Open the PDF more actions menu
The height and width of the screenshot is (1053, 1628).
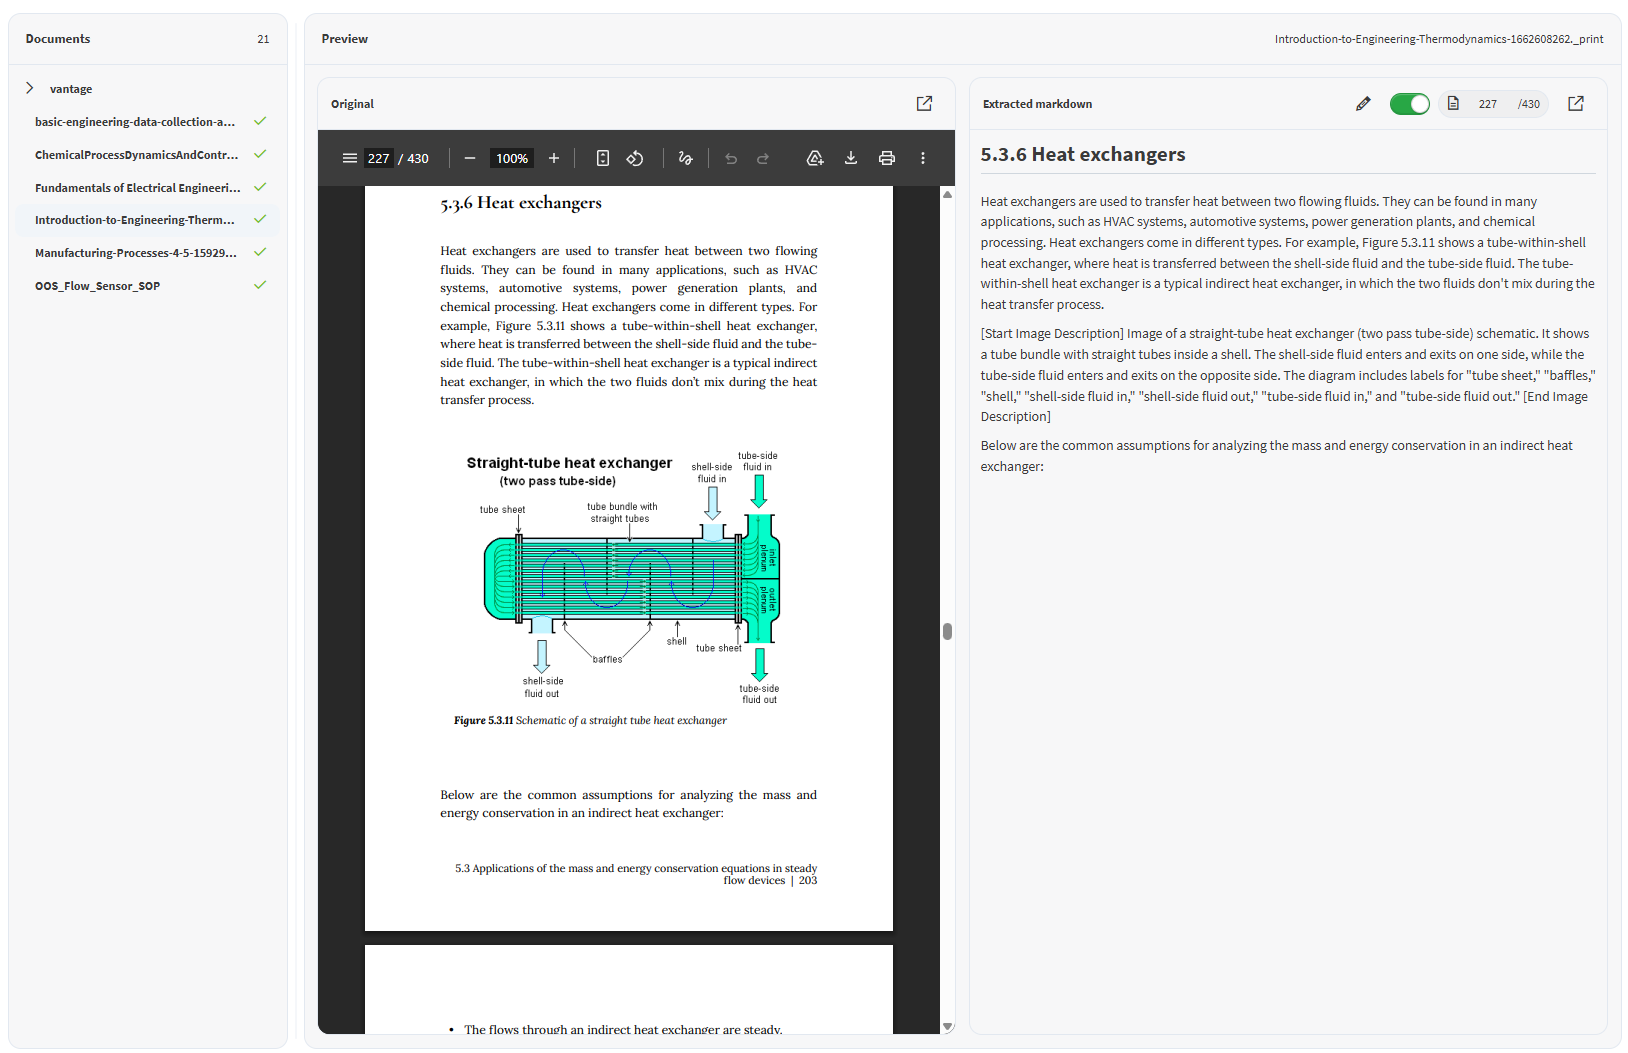[923, 158]
